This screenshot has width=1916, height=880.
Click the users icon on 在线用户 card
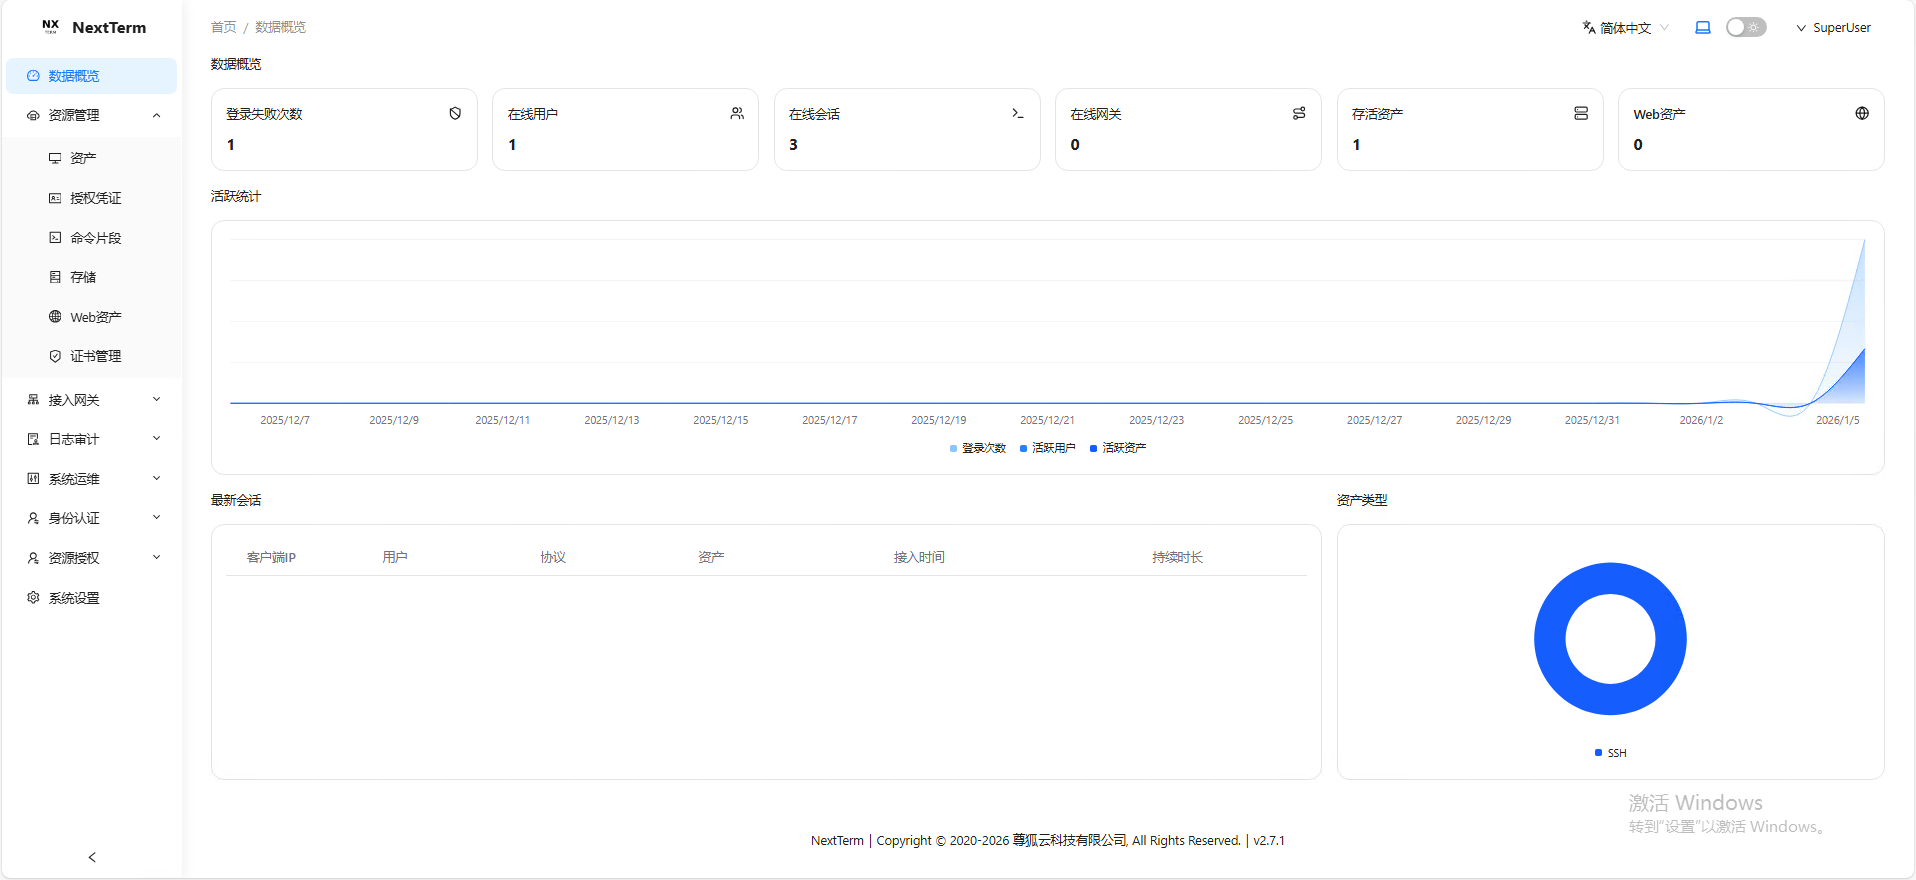pyautogui.click(x=737, y=114)
